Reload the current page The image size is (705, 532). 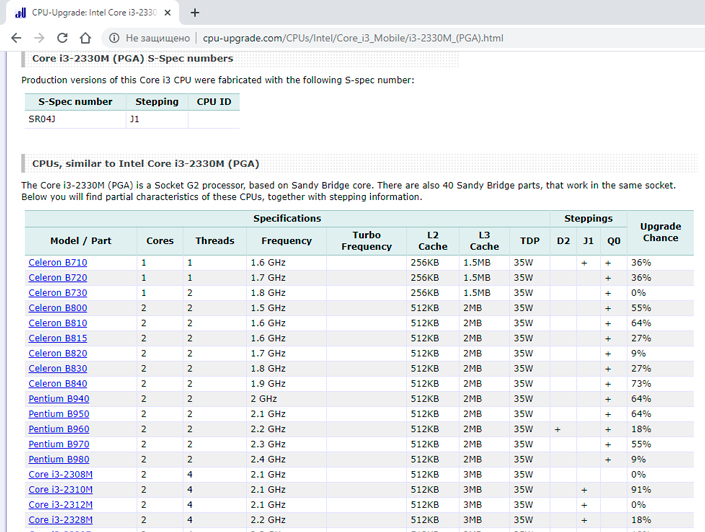(62, 38)
